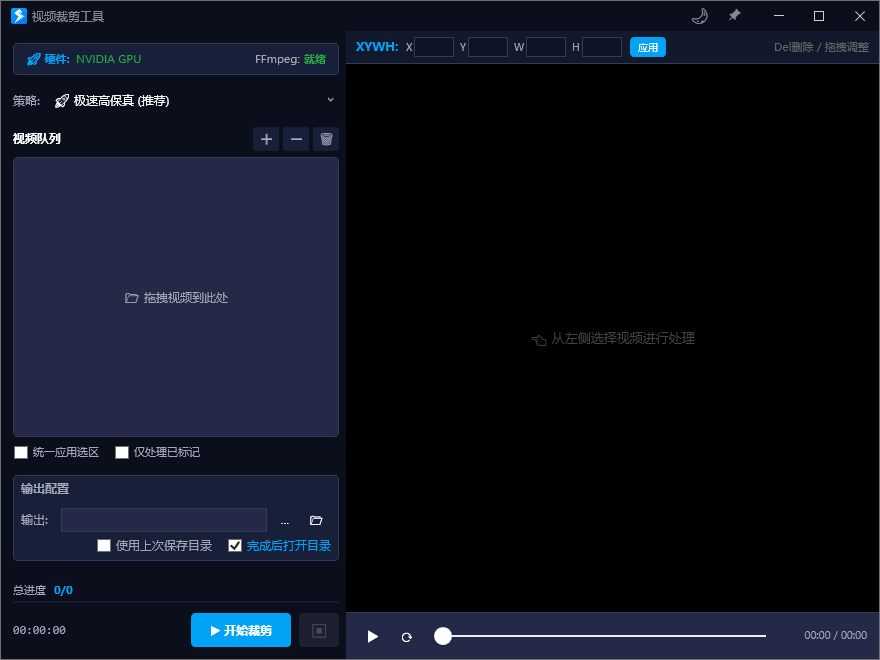Enable 统一应用选区 checkbox
Viewport: 880px width, 660px height.
point(21,452)
